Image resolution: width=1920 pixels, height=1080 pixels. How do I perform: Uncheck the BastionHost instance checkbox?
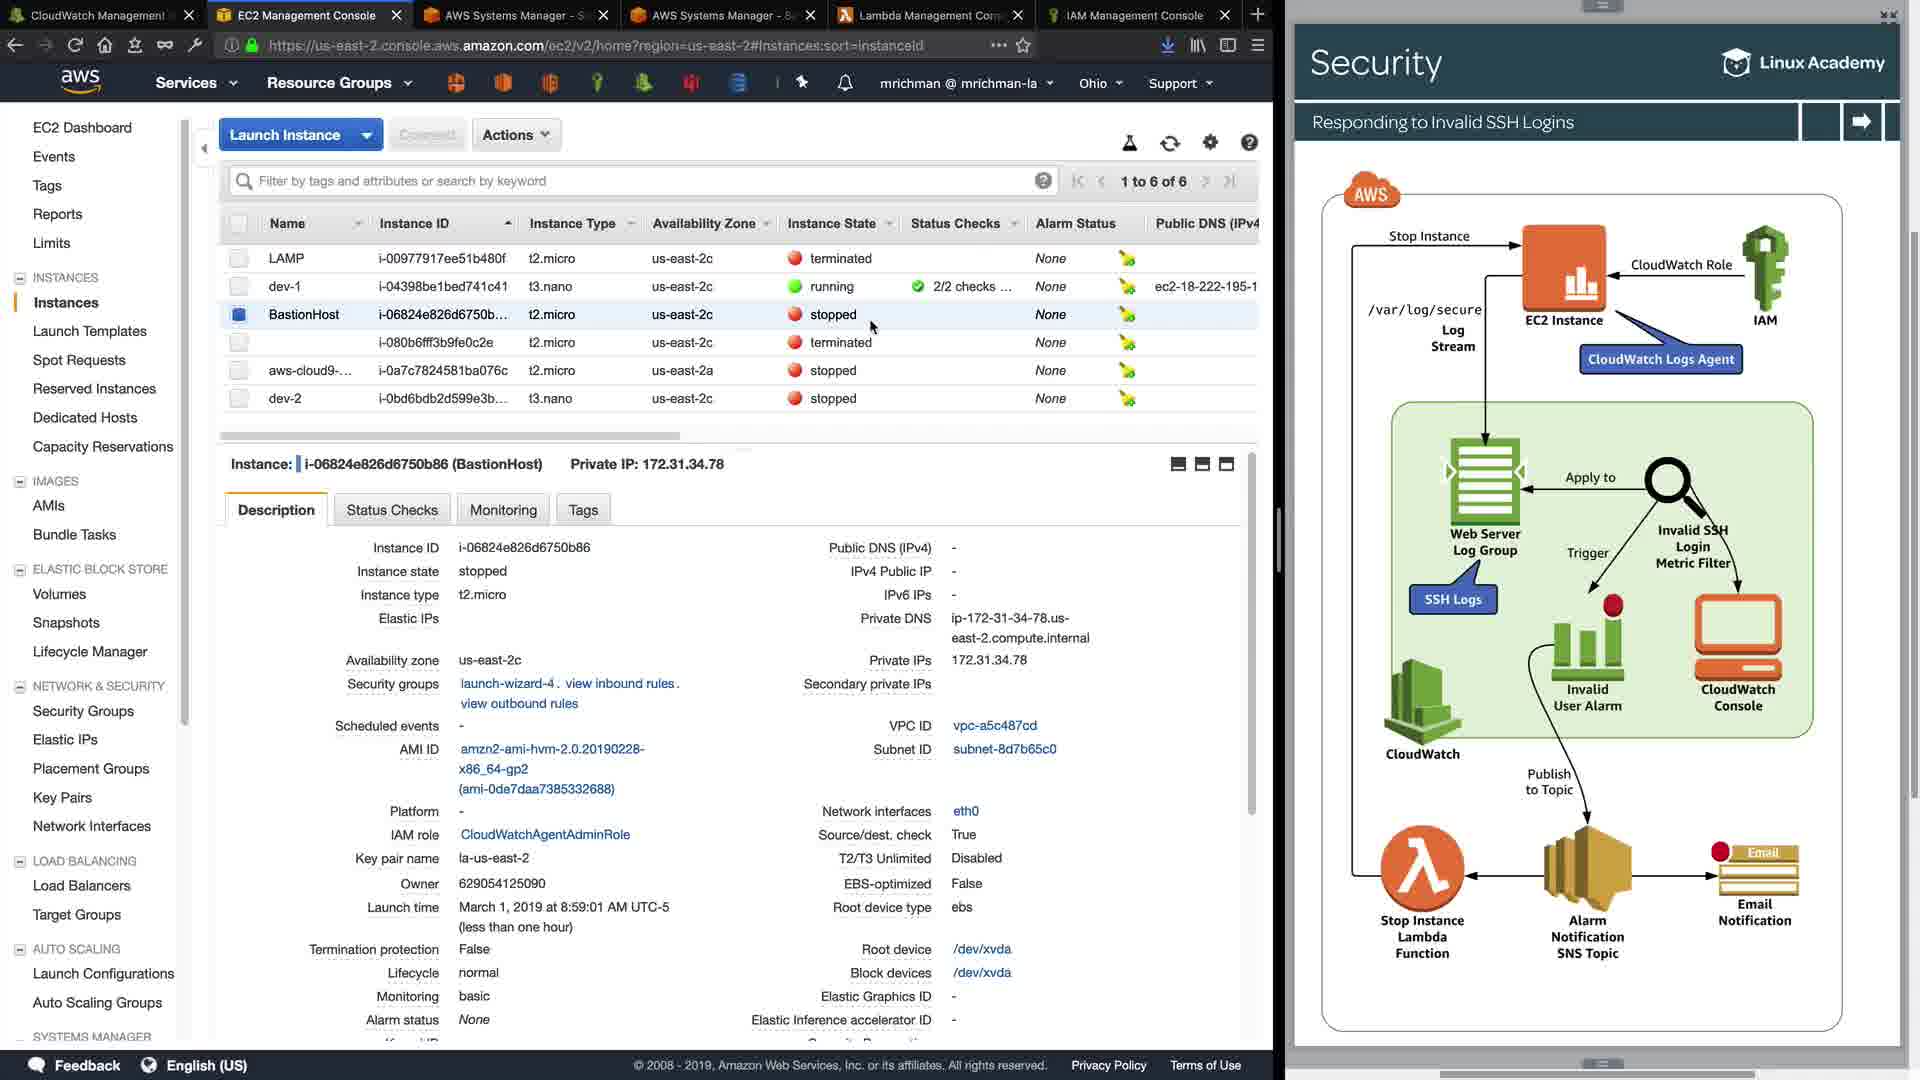coord(238,315)
